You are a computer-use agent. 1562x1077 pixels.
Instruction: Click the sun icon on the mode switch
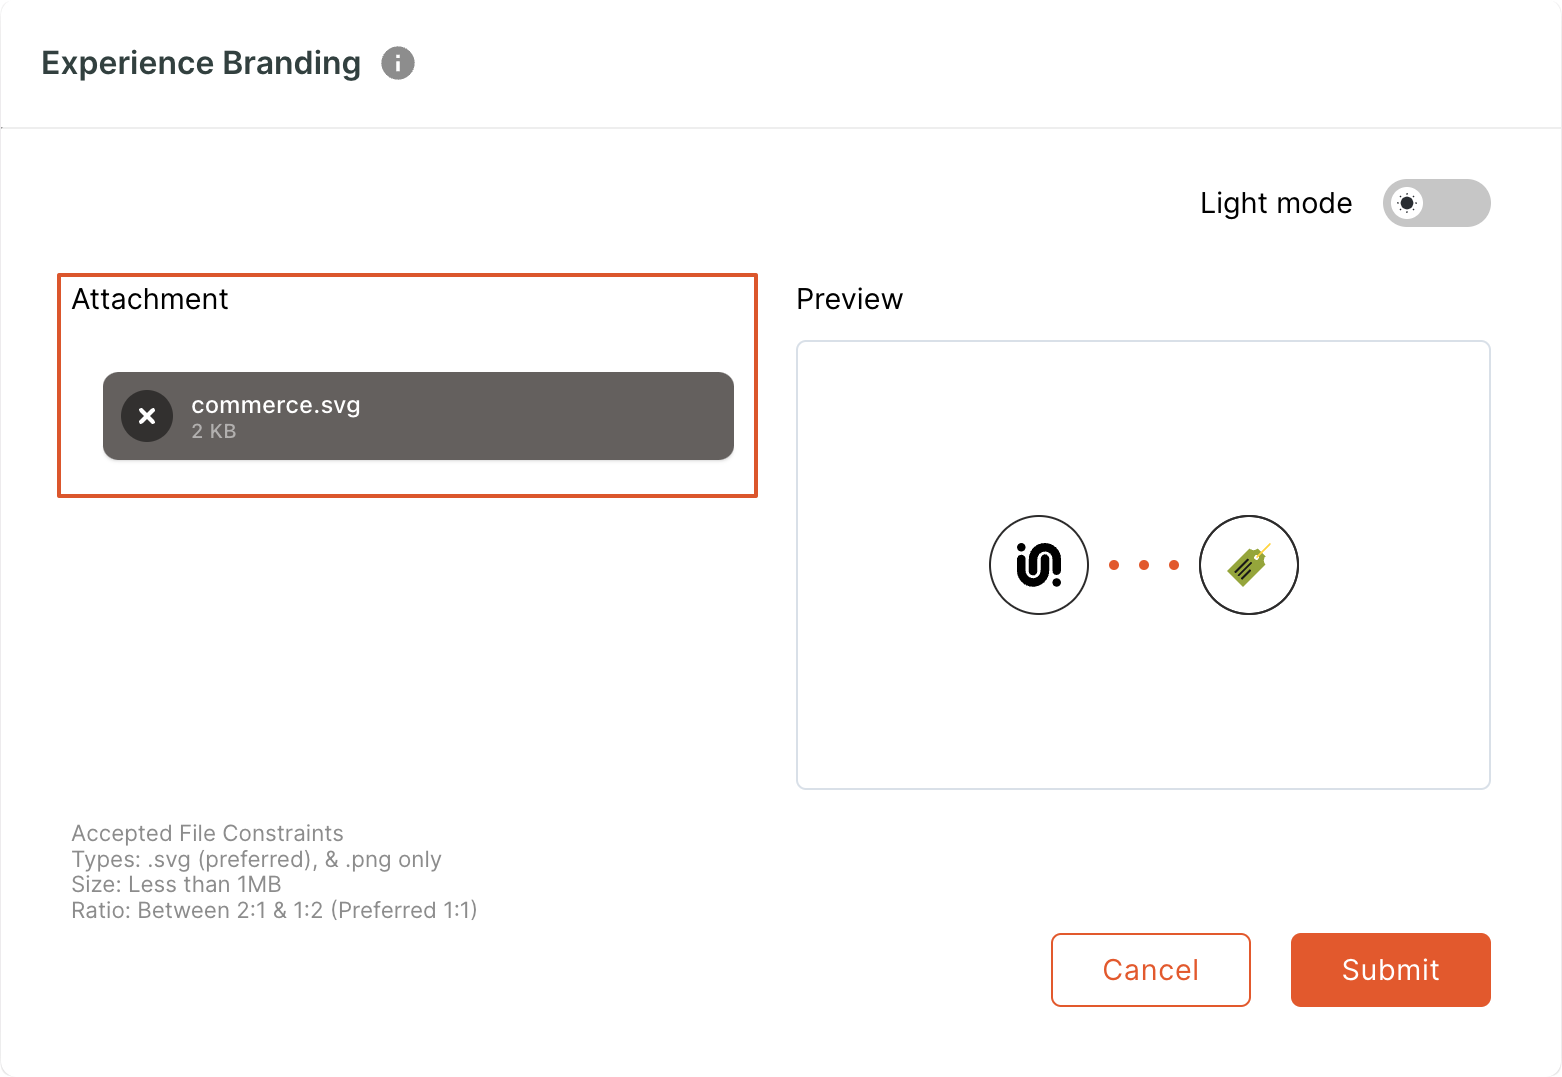click(x=1407, y=203)
